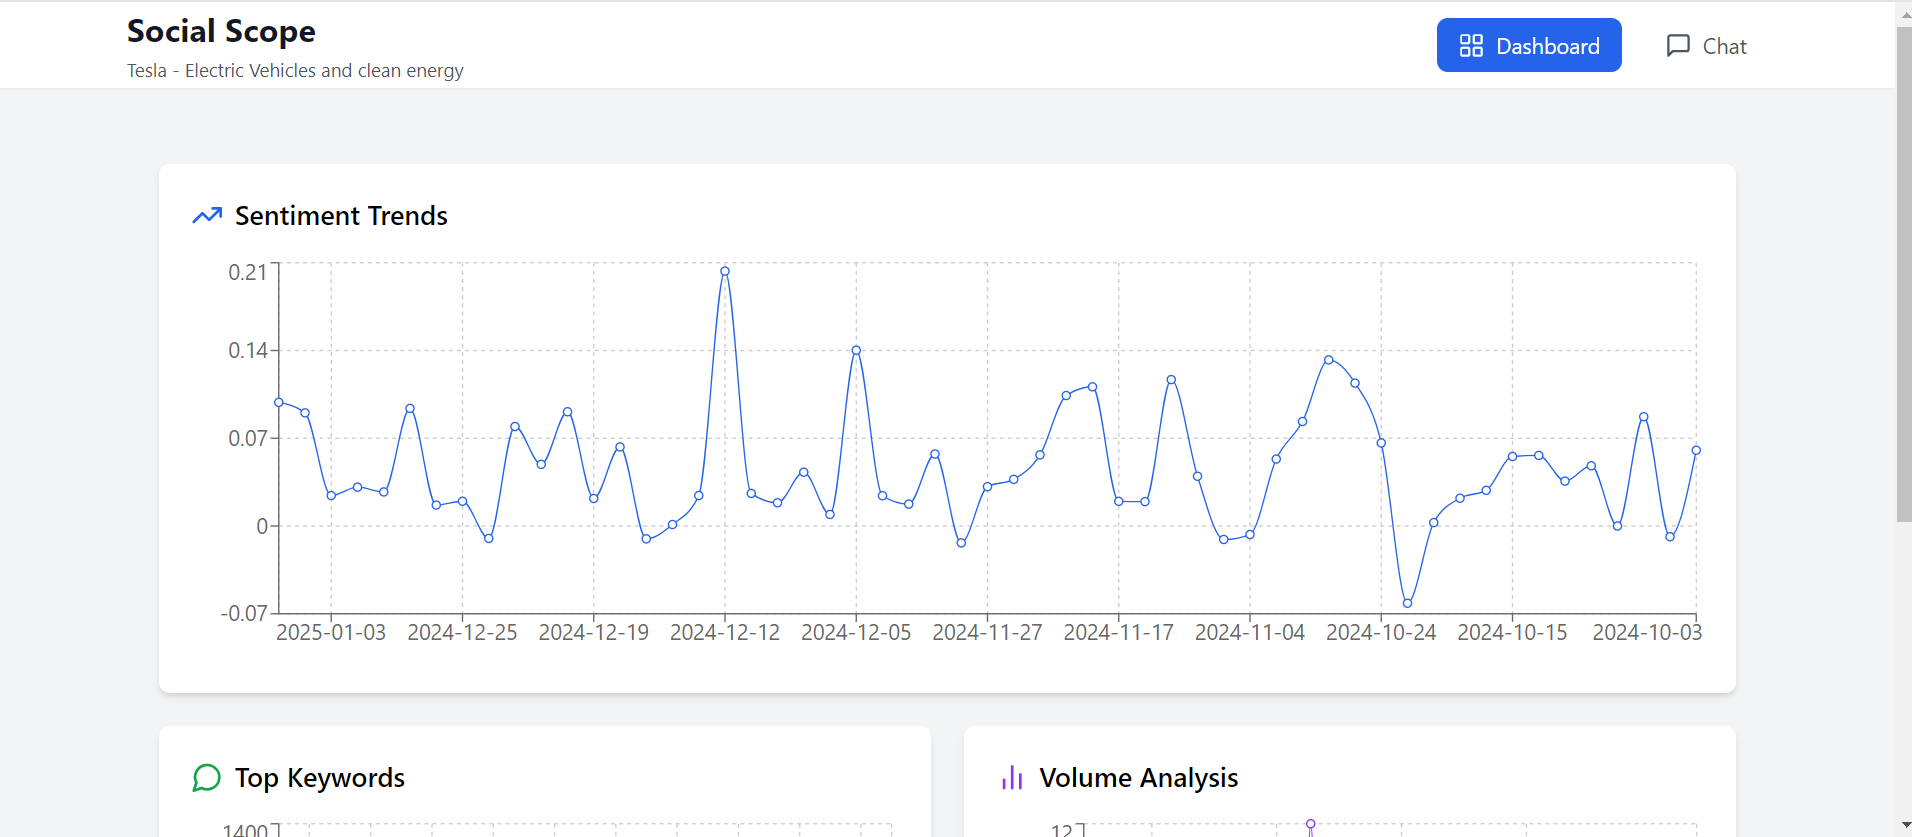The image size is (1912, 837).
Task: Click the Volume Analysis bar chart icon
Action: tap(1012, 778)
